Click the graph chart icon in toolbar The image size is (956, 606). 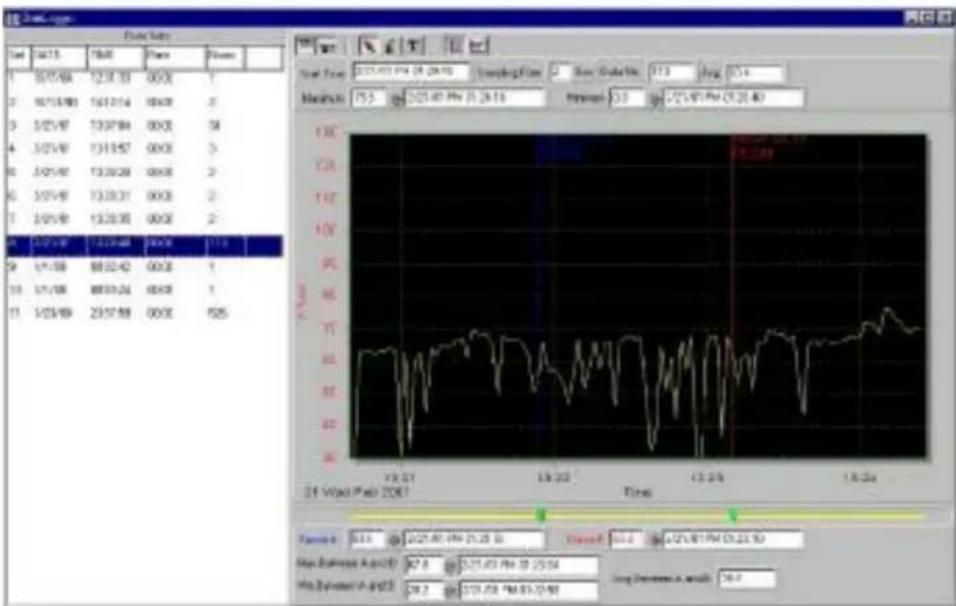[x=479, y=46]
